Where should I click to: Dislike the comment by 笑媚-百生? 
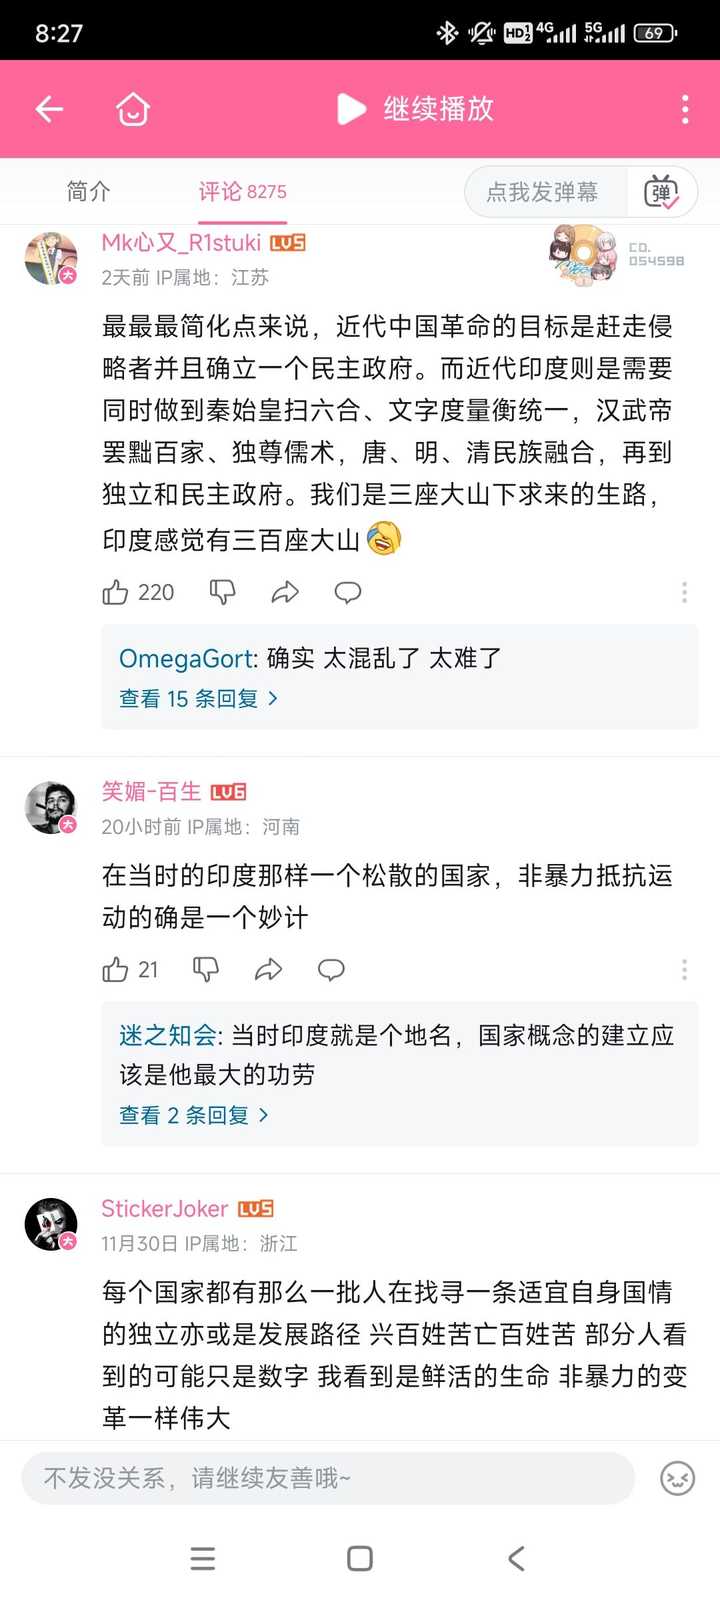point(206,969)
